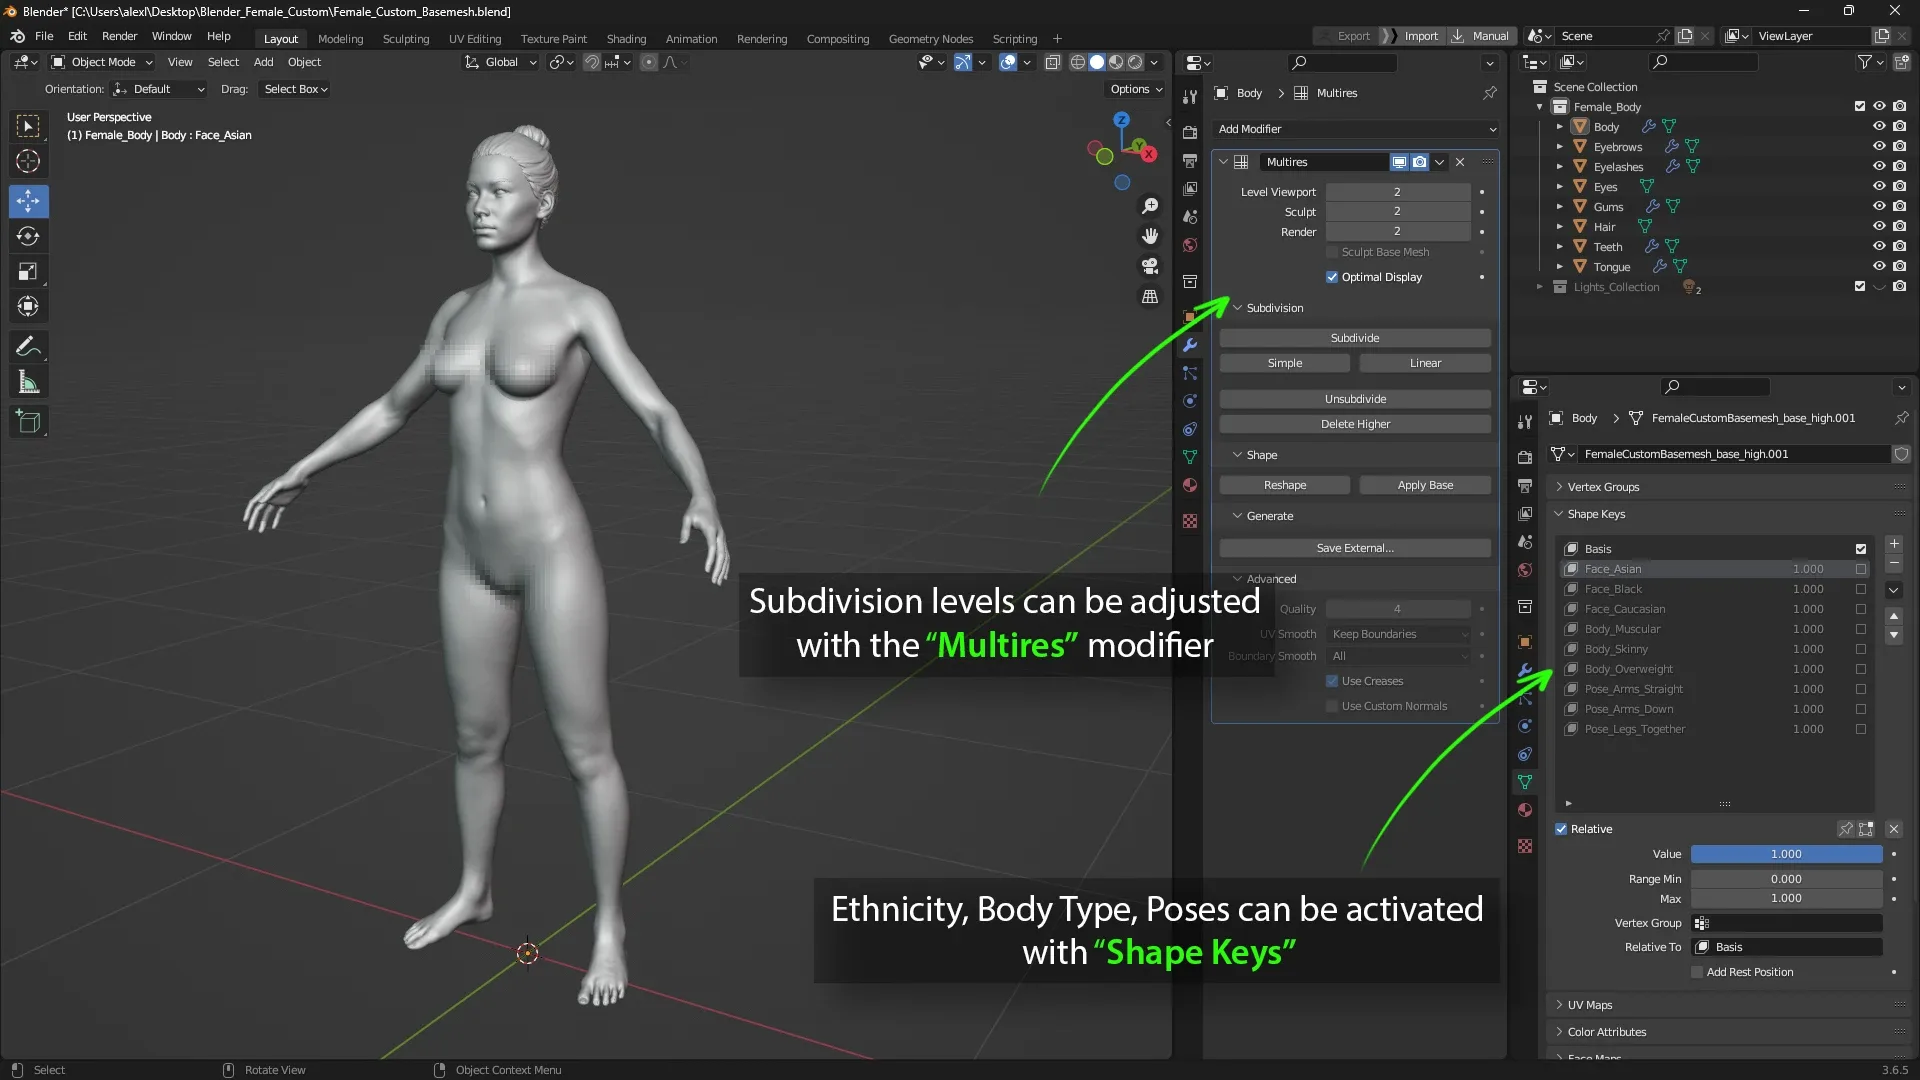This screenshot has height=1080, width=1920.
Task: Select the Annotate pencil tool
Action: tap(28, 347)
